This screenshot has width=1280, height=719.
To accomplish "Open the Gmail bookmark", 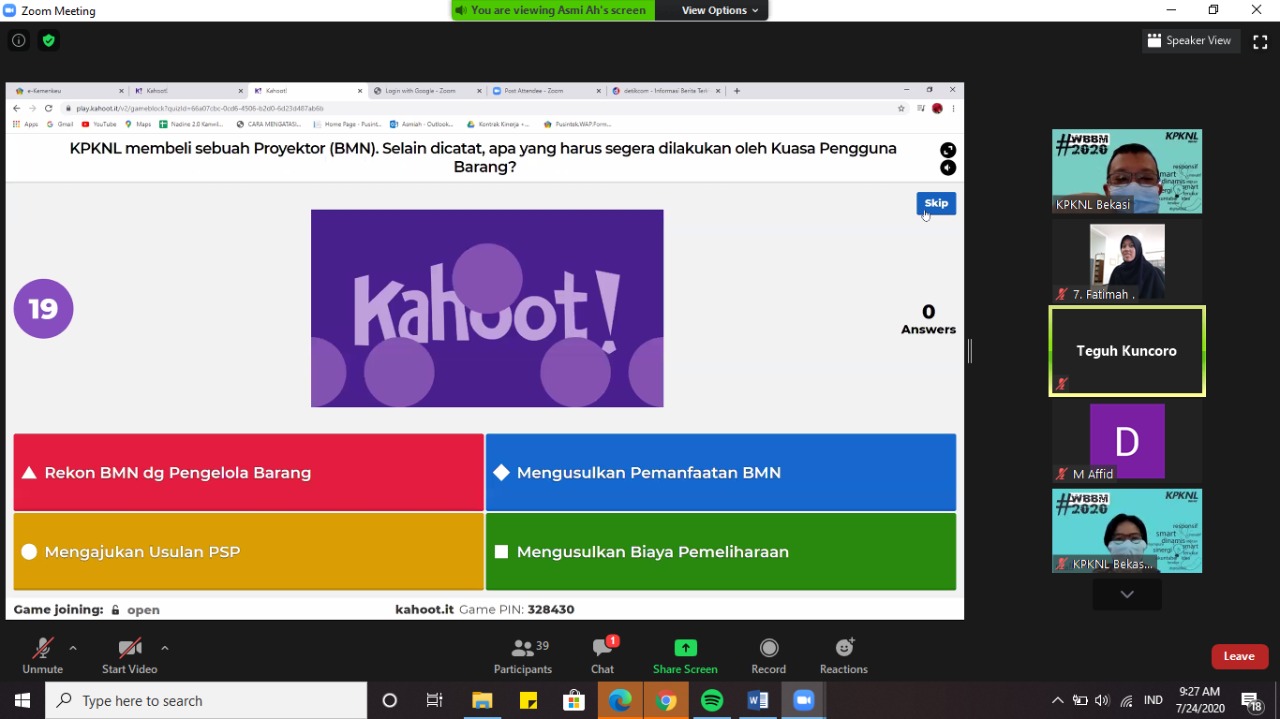I will coord(59,124).
